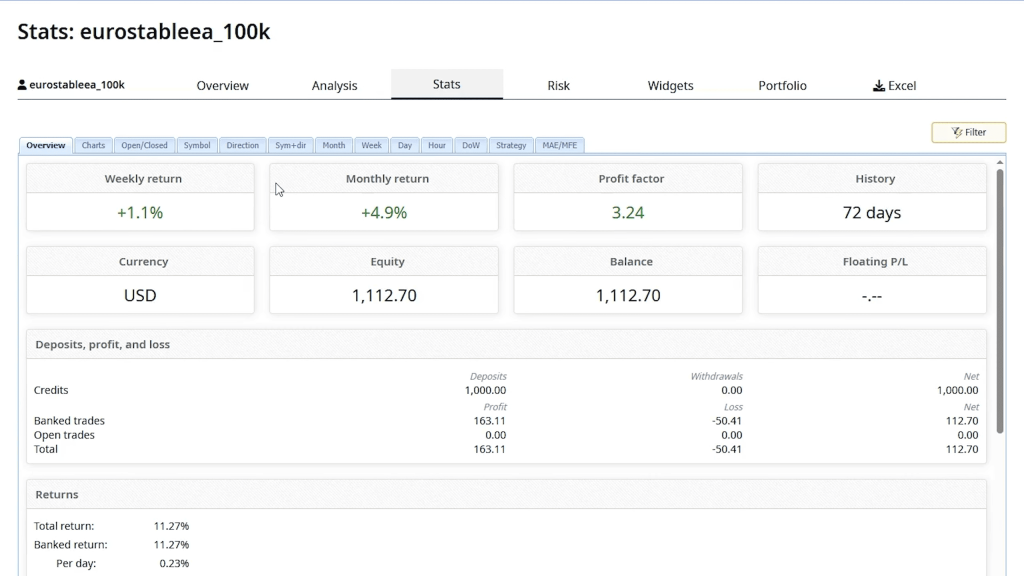Select the DoW sub-tab
The image size is (1024, 576).
[471, 145]
